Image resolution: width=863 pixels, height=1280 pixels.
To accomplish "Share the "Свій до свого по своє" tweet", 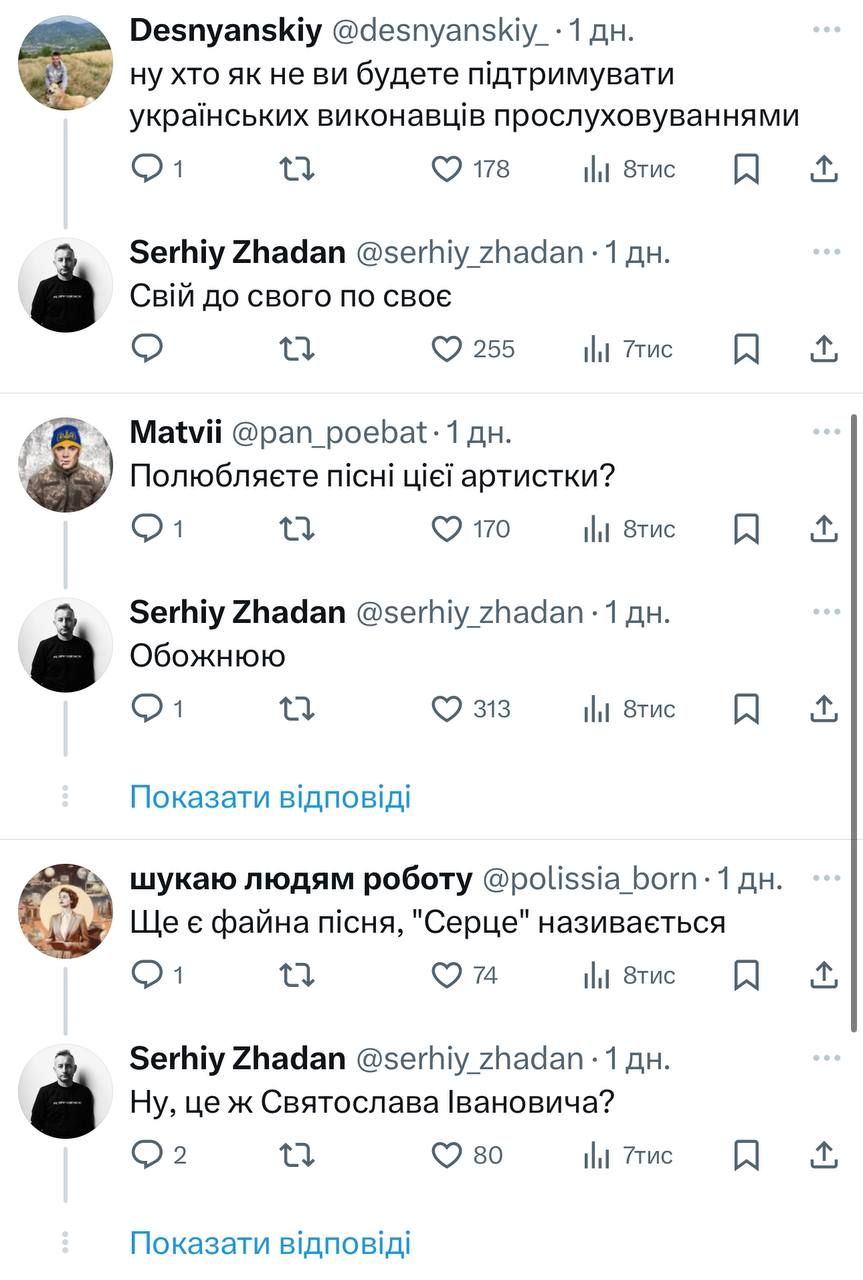I will point(822,349).
